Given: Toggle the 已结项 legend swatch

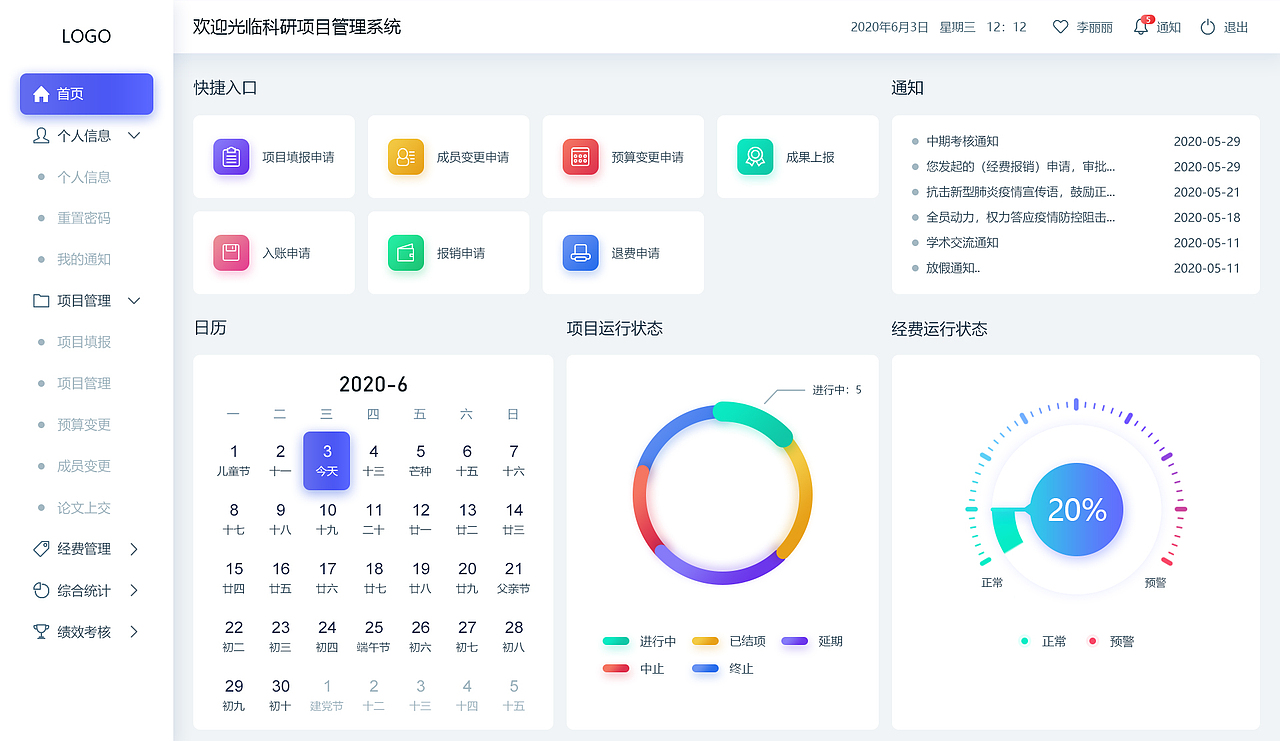Looking at the screenshot, I should [x=705, y=642].
